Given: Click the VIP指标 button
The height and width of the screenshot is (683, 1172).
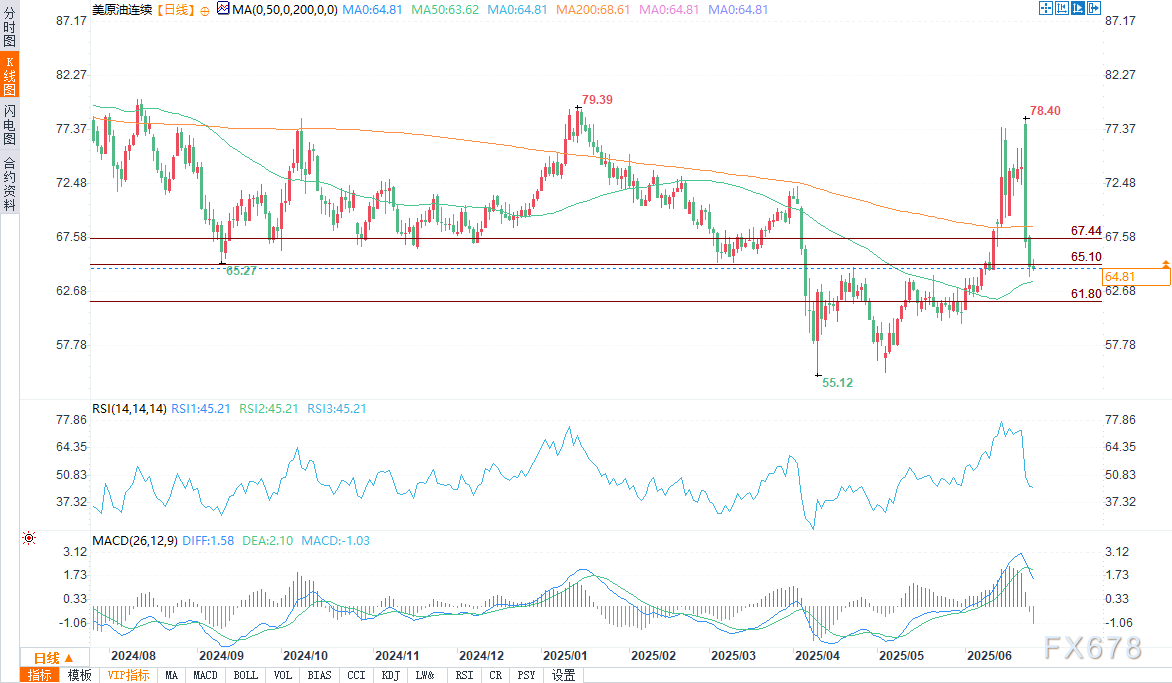Looking at the screenshot, I should coord(128,675).
